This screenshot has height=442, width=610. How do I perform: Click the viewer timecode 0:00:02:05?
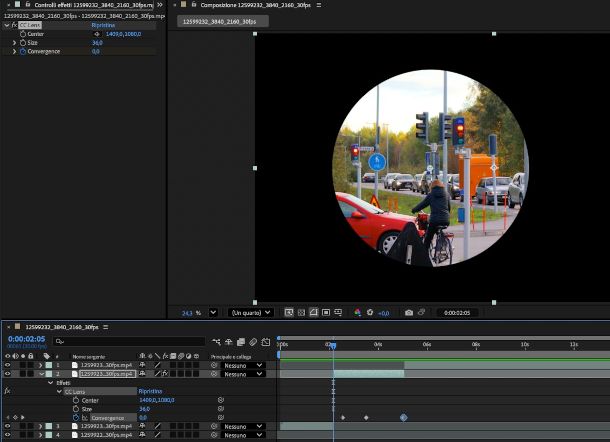[457, 312]
